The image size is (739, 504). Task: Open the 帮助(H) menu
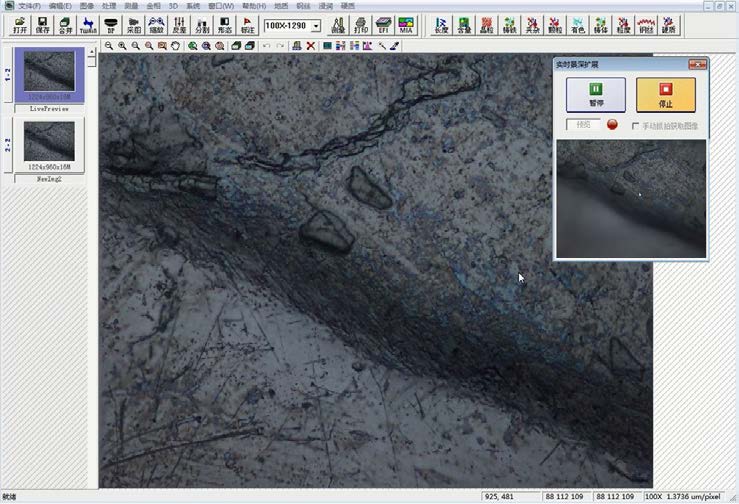point(255,6)
